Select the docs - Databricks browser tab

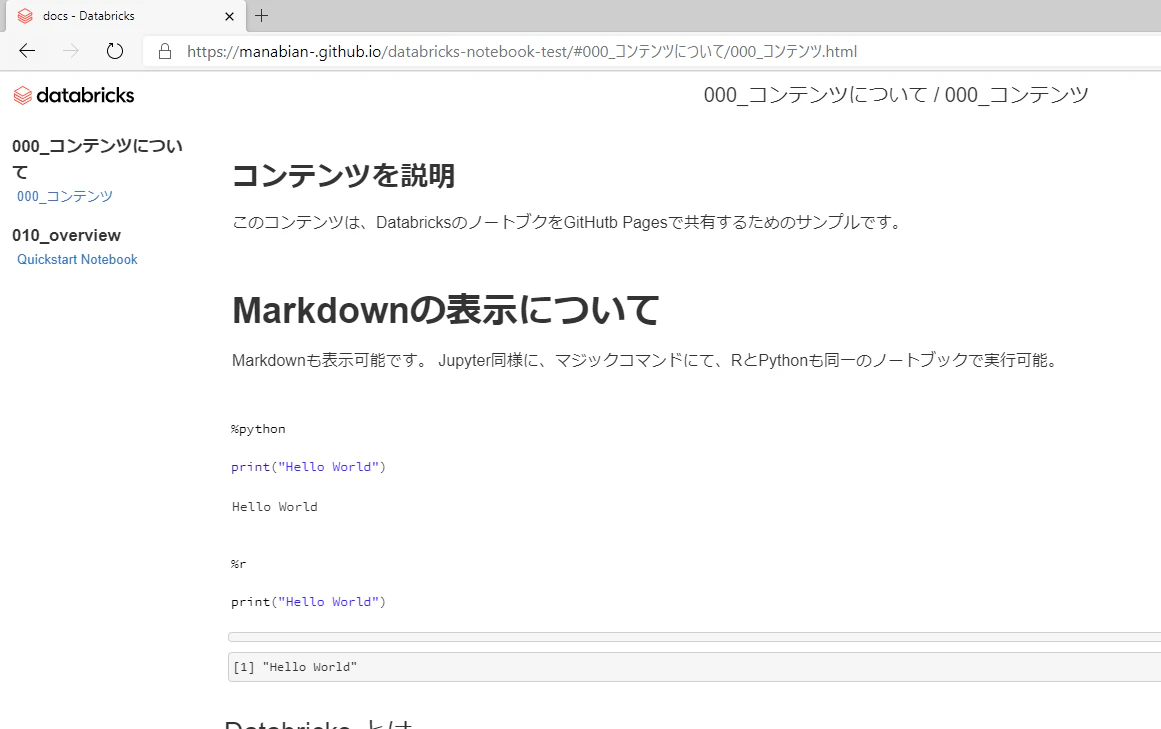124,16
